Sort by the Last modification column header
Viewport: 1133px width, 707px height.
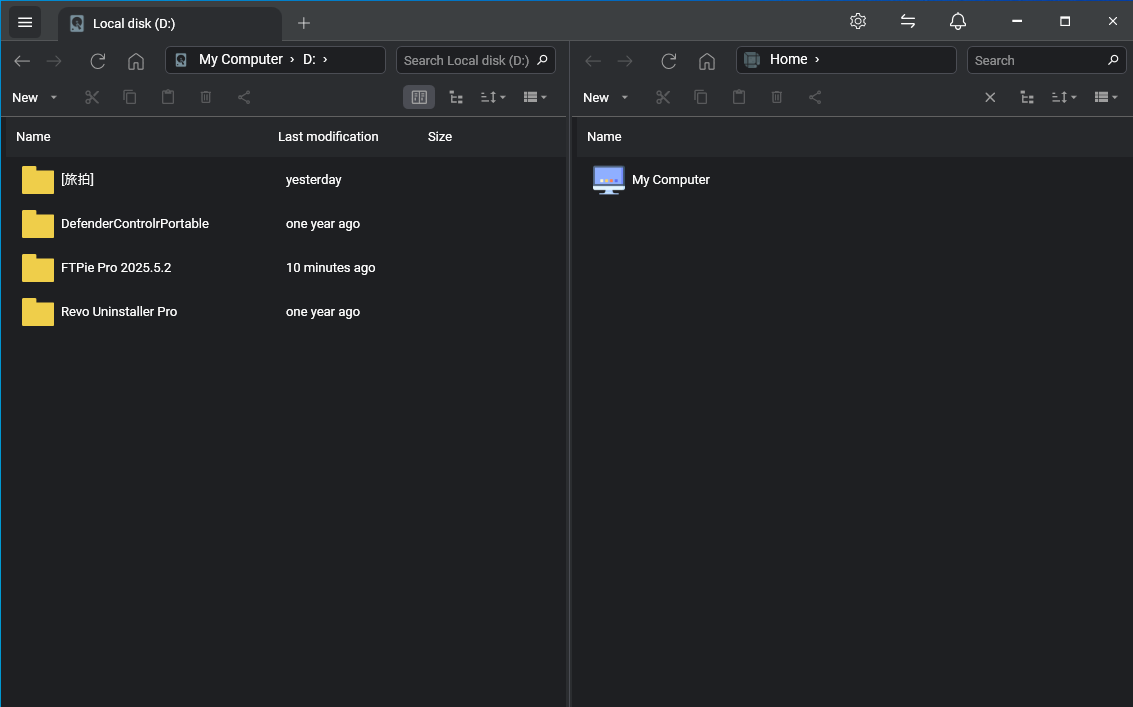[328, 137]
